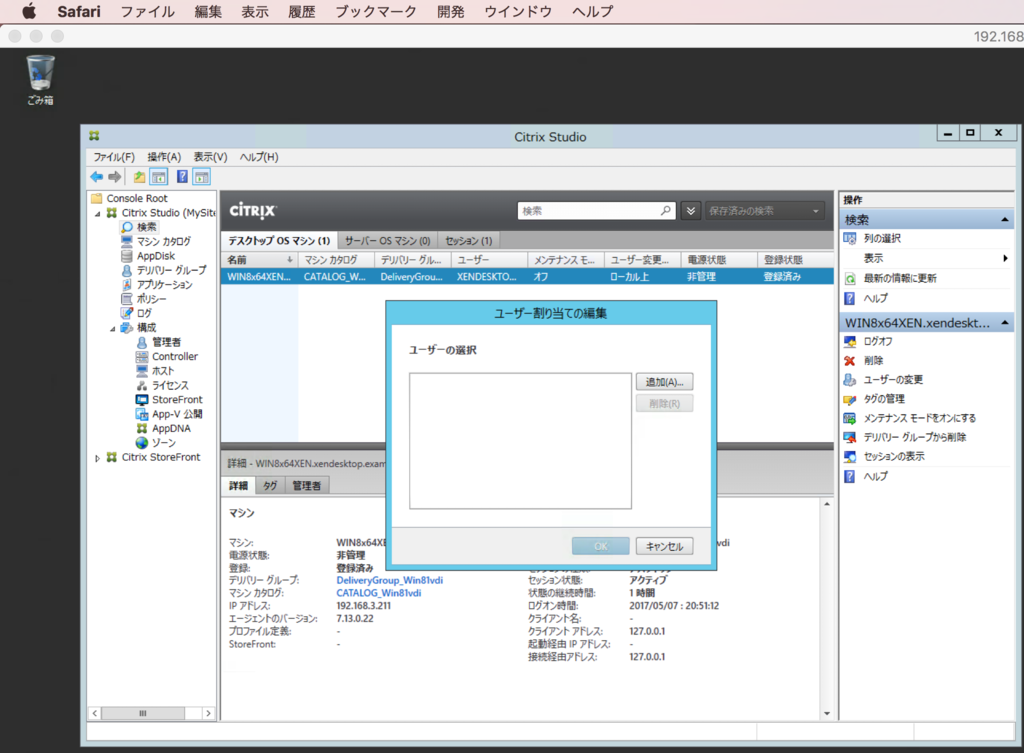This screenshot has width=1024, height=753.
Task: Open 操作(A) menu
Action: [x=164, y=157]
